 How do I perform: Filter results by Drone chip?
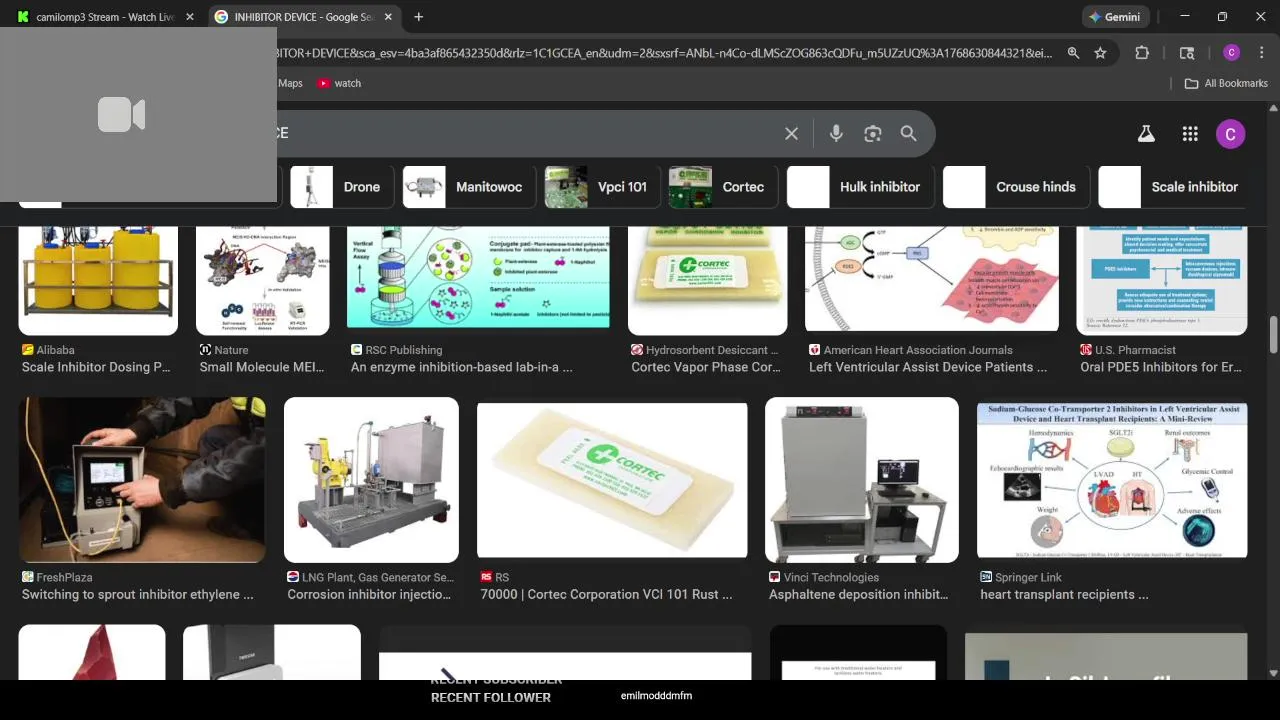point(340,187)
